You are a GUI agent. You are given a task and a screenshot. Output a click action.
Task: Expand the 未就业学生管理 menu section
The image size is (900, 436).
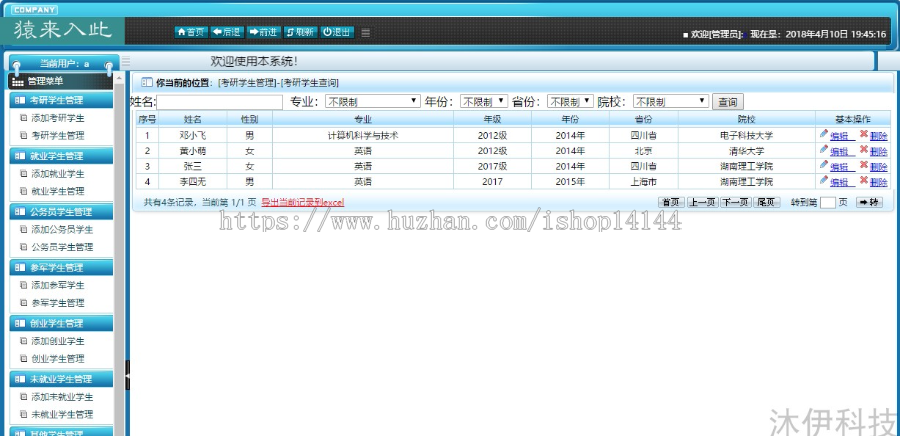[61, 379]
